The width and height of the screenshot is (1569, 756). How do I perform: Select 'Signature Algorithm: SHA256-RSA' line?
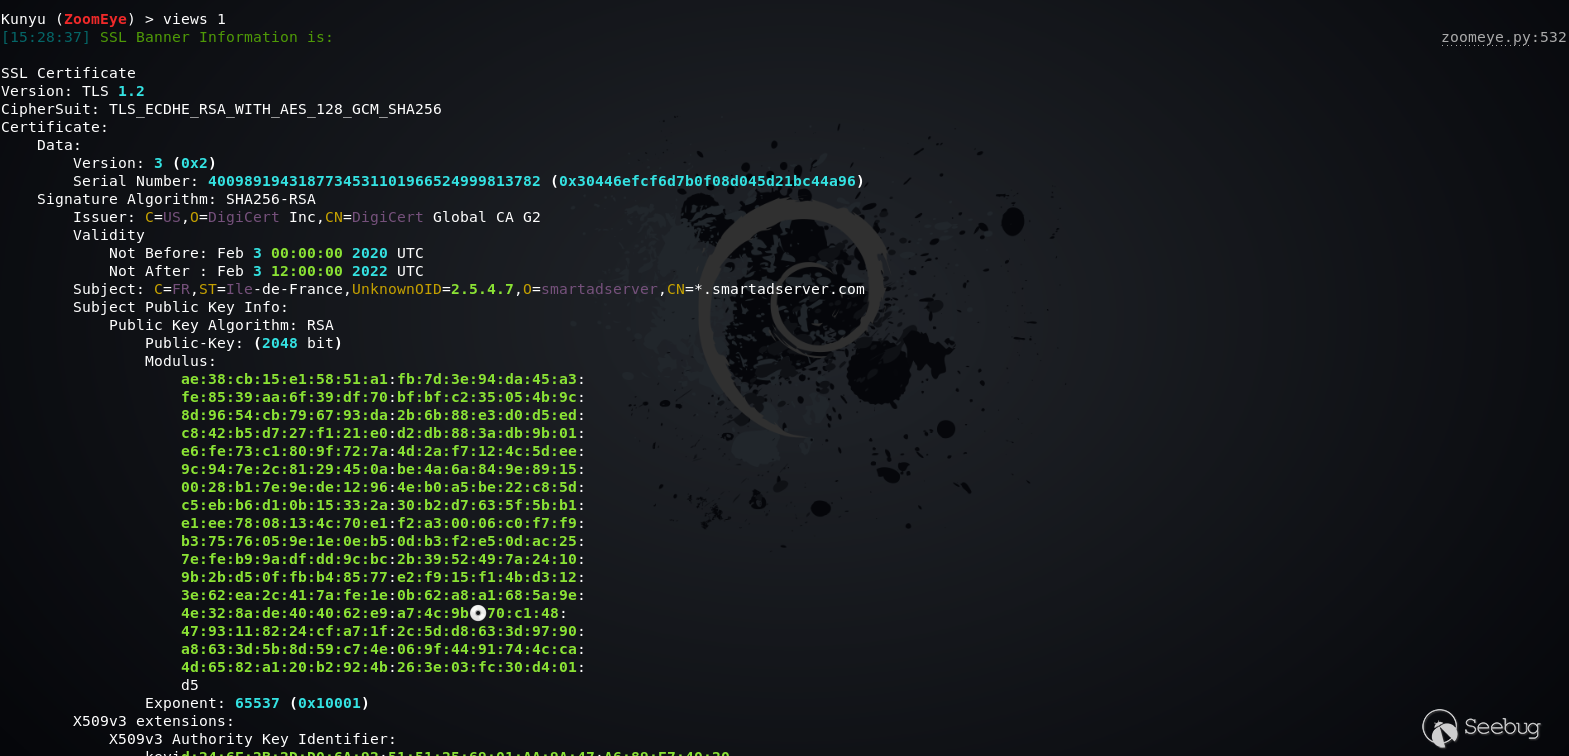[176, 199]
